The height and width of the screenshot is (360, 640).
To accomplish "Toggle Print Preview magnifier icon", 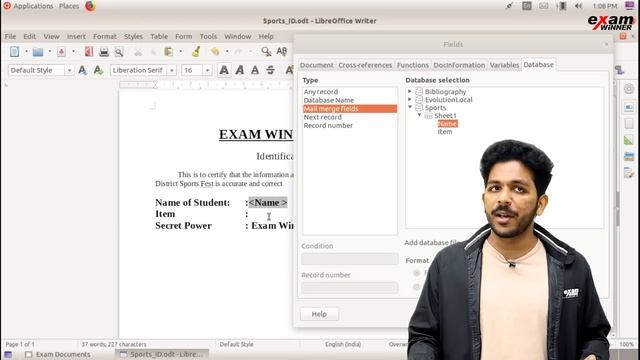I will (x=119, y=52).
